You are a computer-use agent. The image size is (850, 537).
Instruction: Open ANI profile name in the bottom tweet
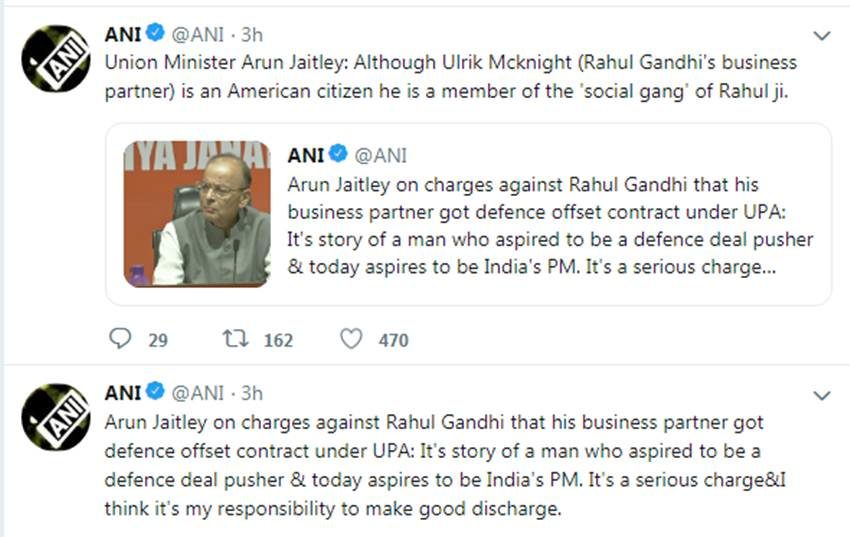123,393
